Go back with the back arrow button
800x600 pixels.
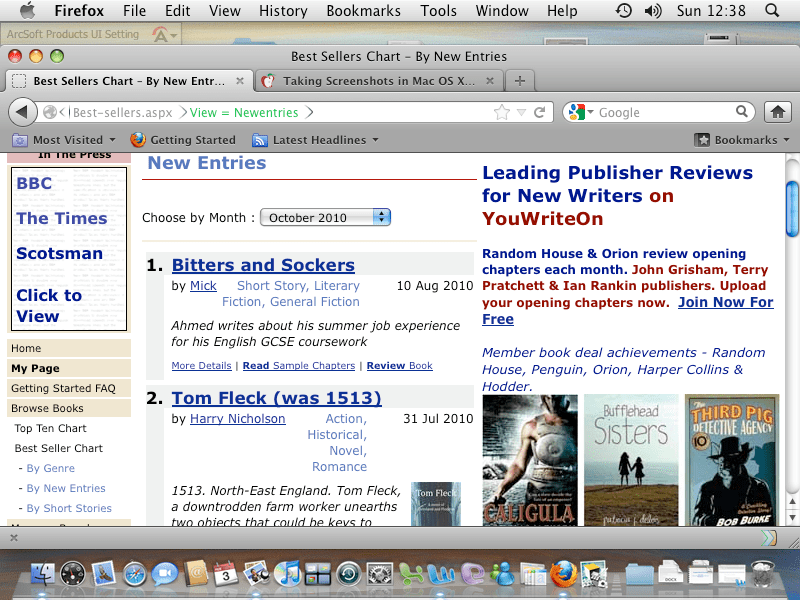tap(22, 112)
